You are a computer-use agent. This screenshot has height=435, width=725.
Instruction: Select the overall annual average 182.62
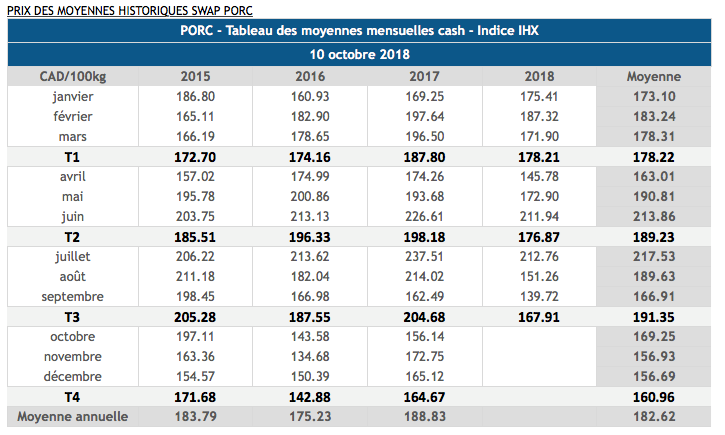click(653, 416)
